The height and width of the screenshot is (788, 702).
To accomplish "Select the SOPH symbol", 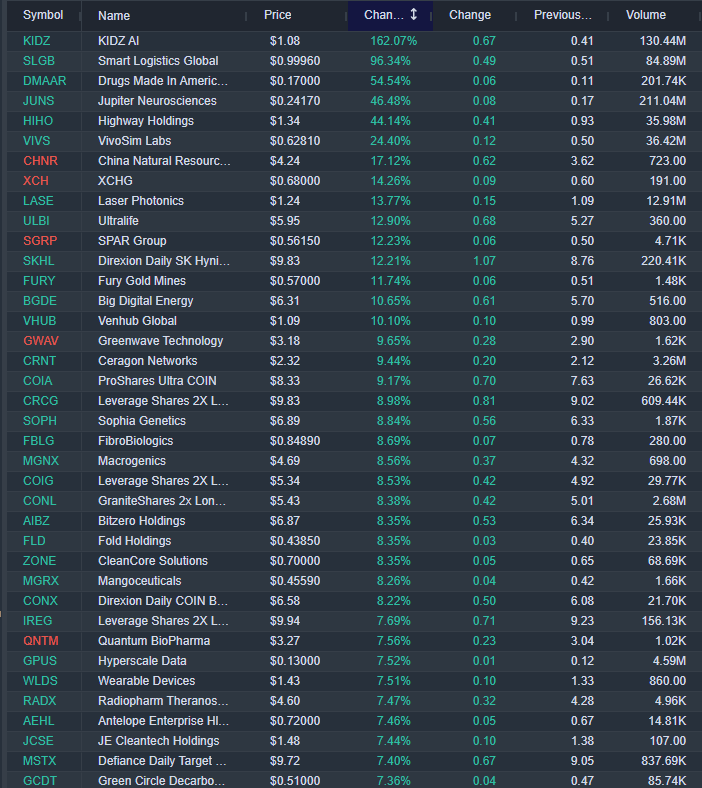I will point(40,421).
